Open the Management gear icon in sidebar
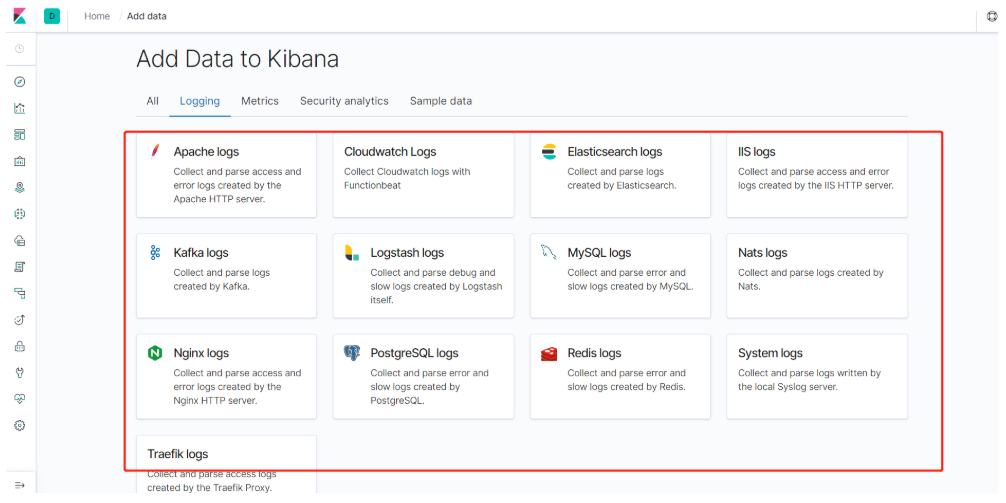The image size is (1006, 503). coord(19,425)
